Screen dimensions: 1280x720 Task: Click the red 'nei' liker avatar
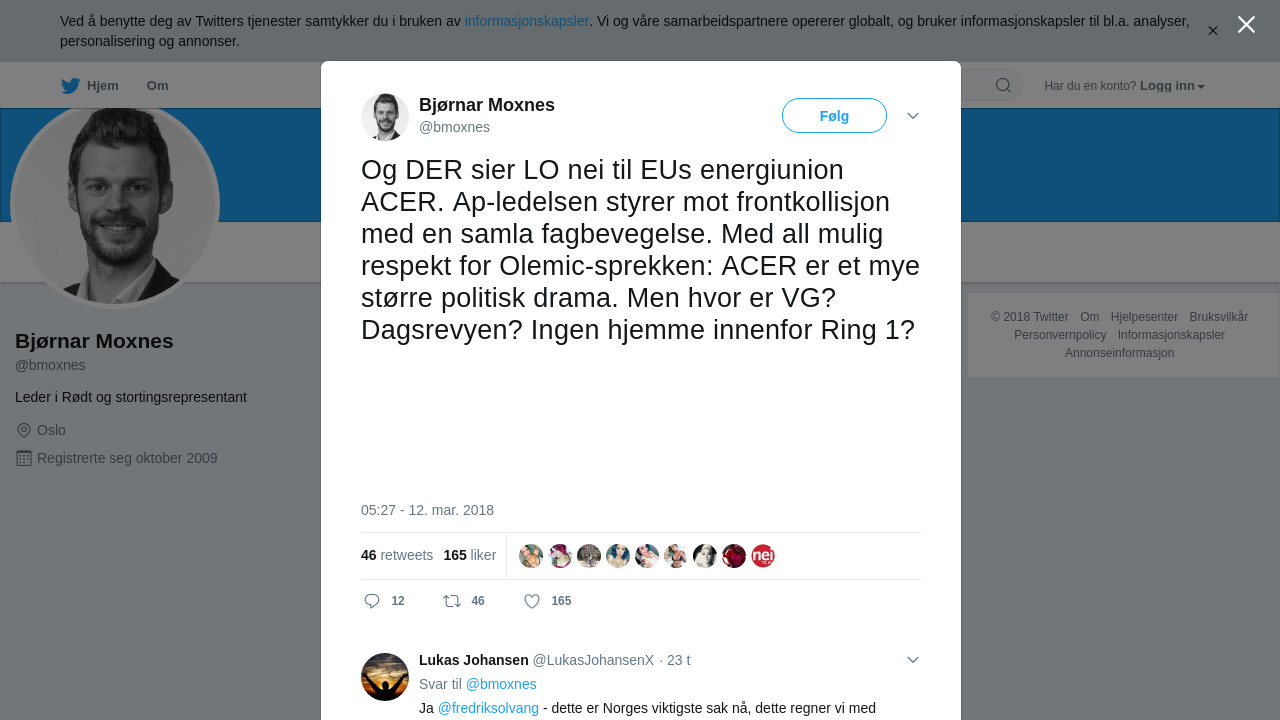pyautogui.click(x=763, y=556)
